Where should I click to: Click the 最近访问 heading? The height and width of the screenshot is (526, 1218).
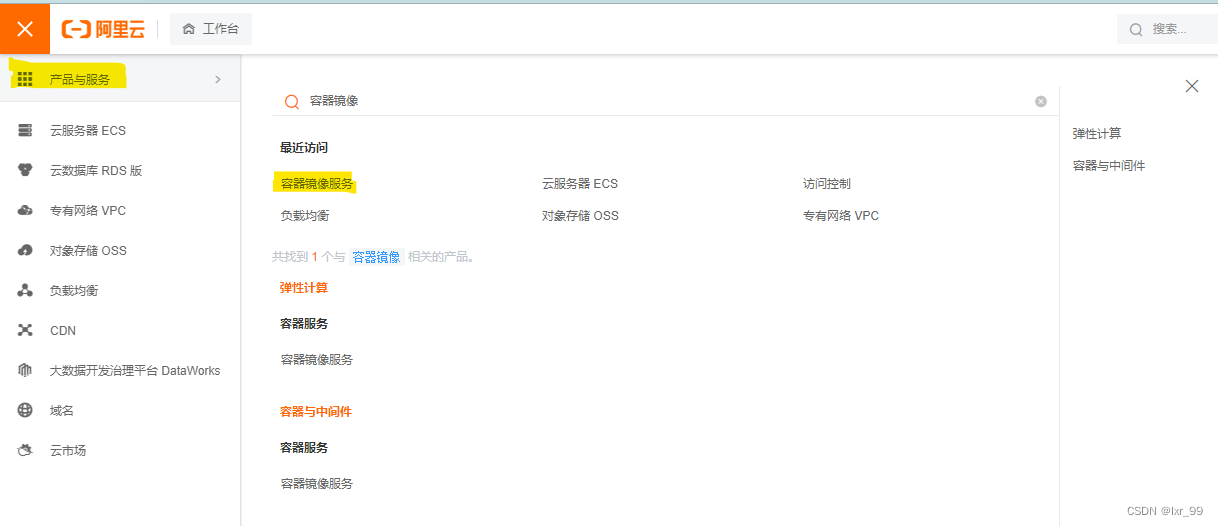click(304, 147)
